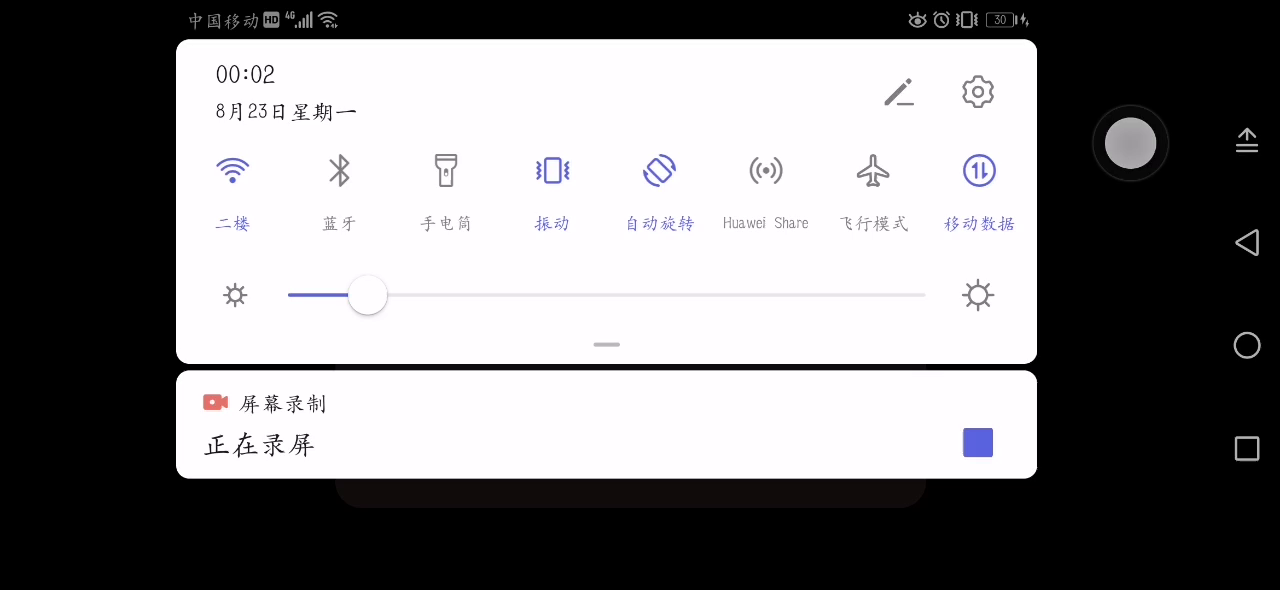Image resolution: width=1280 pixels, height=590 pixels.
Task: Tap the navigation bar hide arrow icon
Action: 1247,140
